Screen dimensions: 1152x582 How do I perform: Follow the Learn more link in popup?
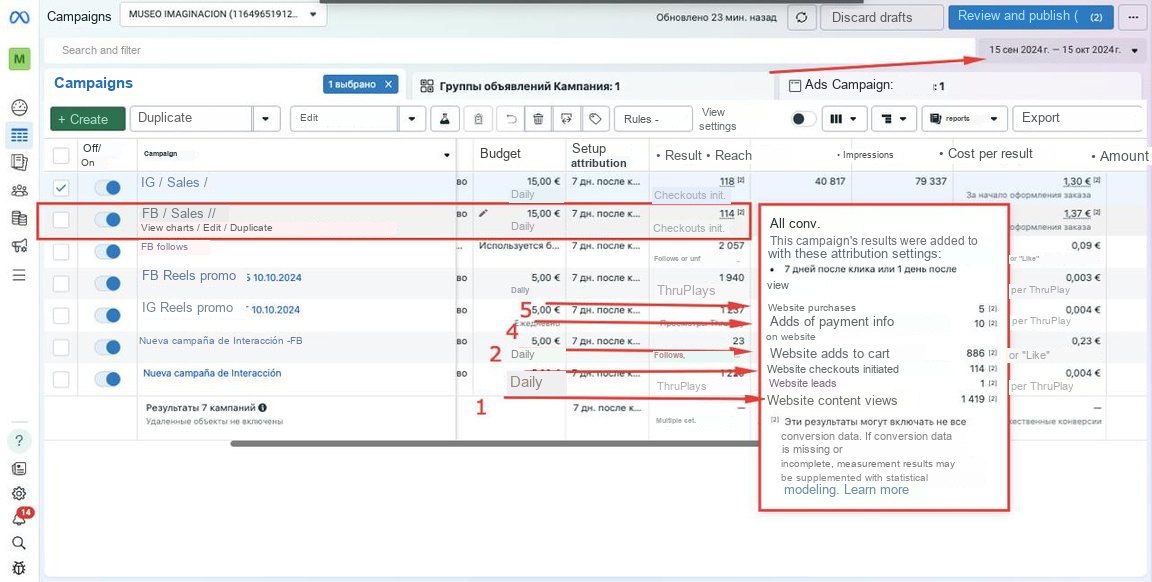[x=876, y=489]
